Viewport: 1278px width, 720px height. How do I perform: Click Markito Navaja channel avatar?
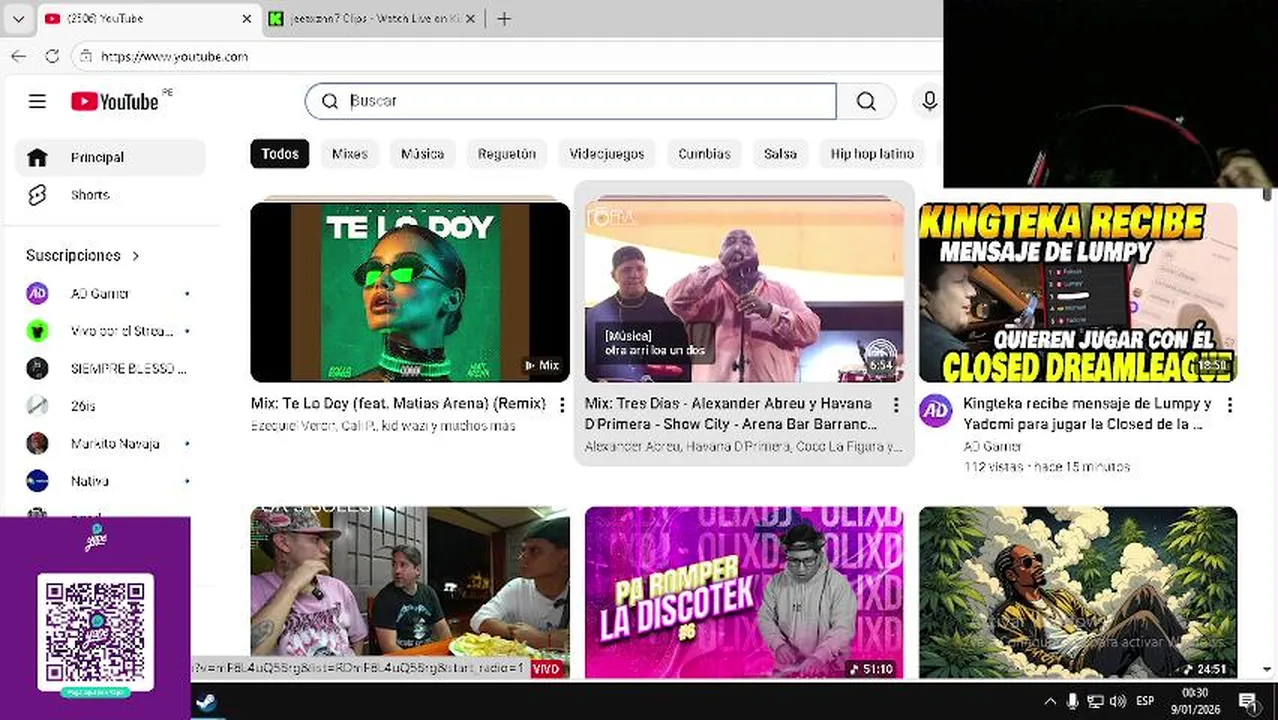(x=37, y=443)
